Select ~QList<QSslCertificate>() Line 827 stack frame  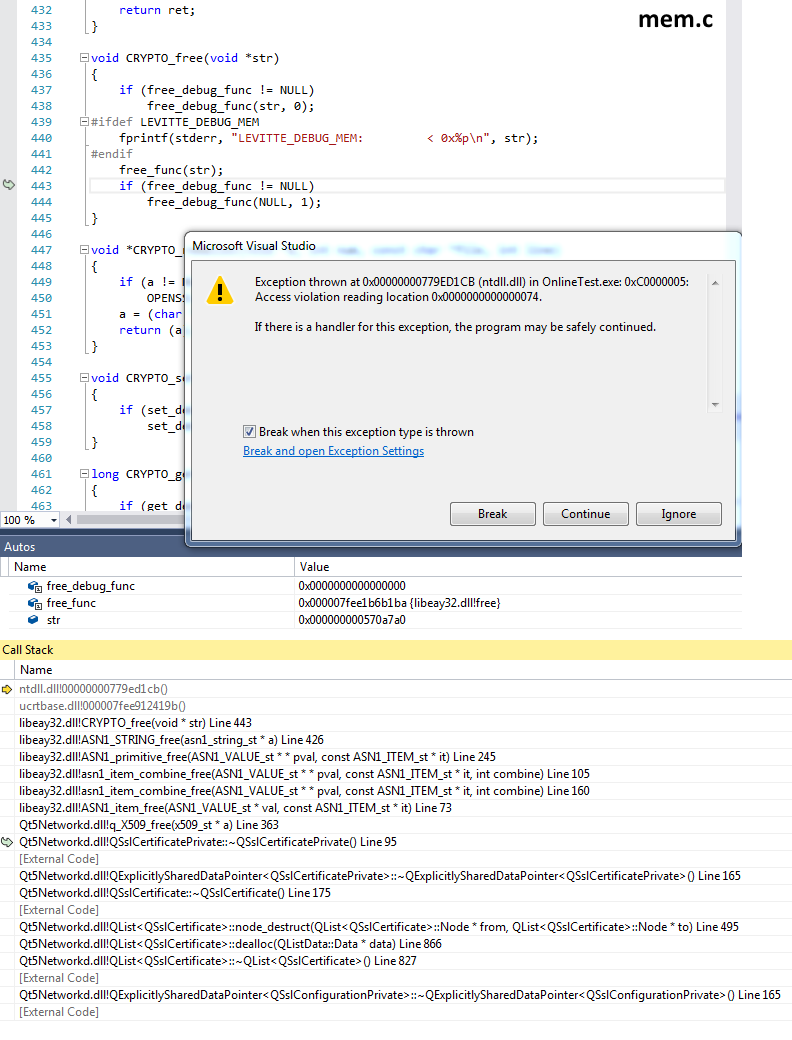point(218,961)
